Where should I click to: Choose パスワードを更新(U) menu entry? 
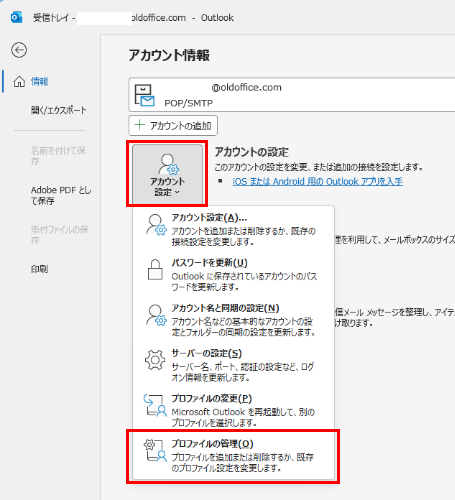[x=233, y=275]
